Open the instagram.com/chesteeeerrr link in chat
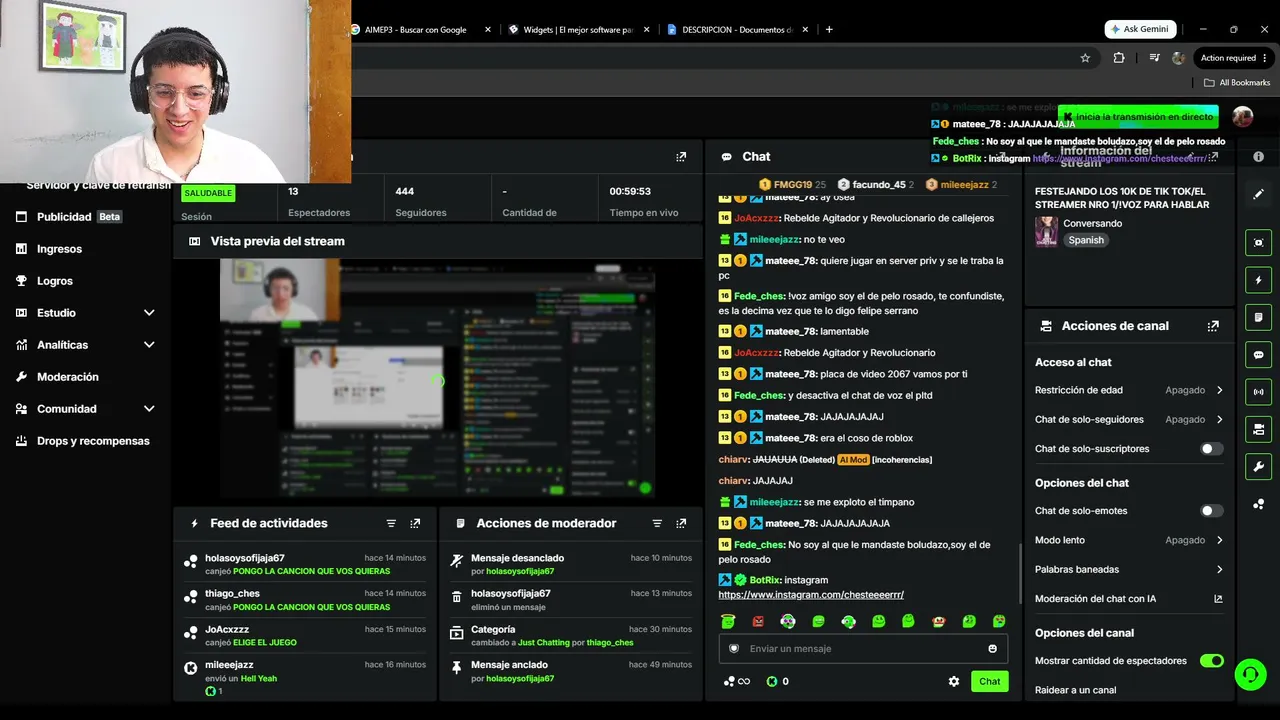Viewport: 1280px width, 720px height. (x=811, y=595)
